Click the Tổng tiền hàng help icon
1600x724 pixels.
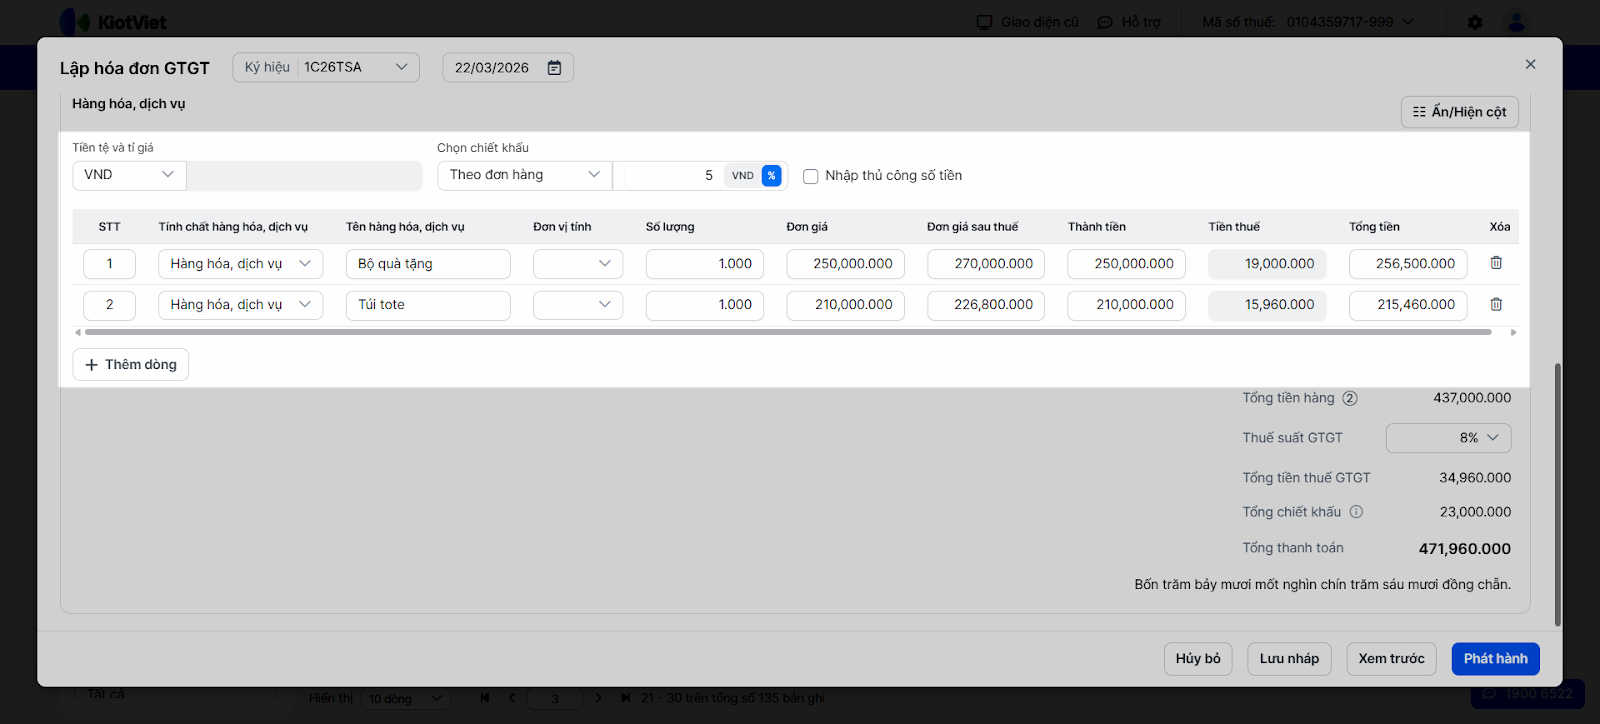coord(1350,398)
